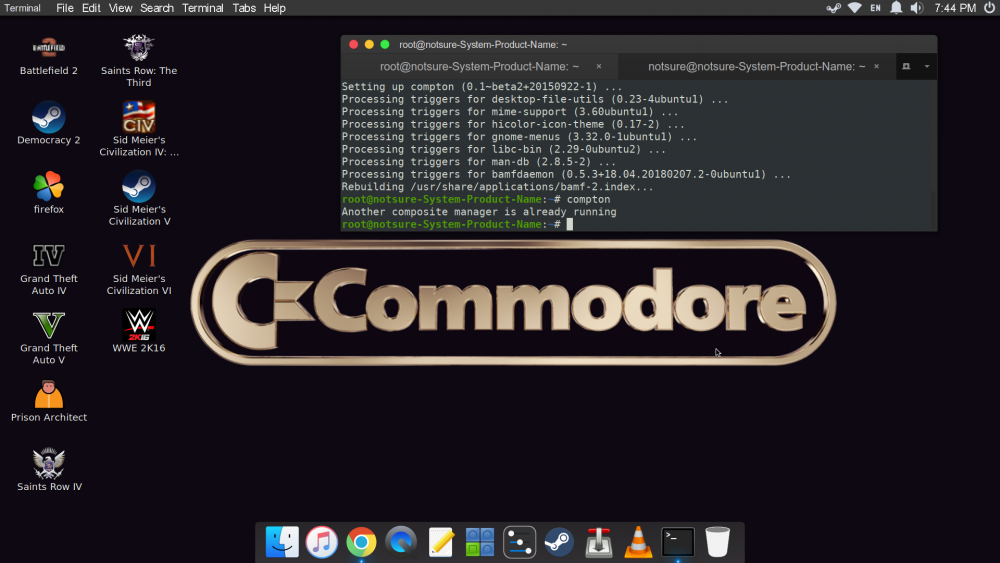Open the Search menu in menu bar
The height and width of the screenshot is (563, 1000).
click(x=156, y=8)
